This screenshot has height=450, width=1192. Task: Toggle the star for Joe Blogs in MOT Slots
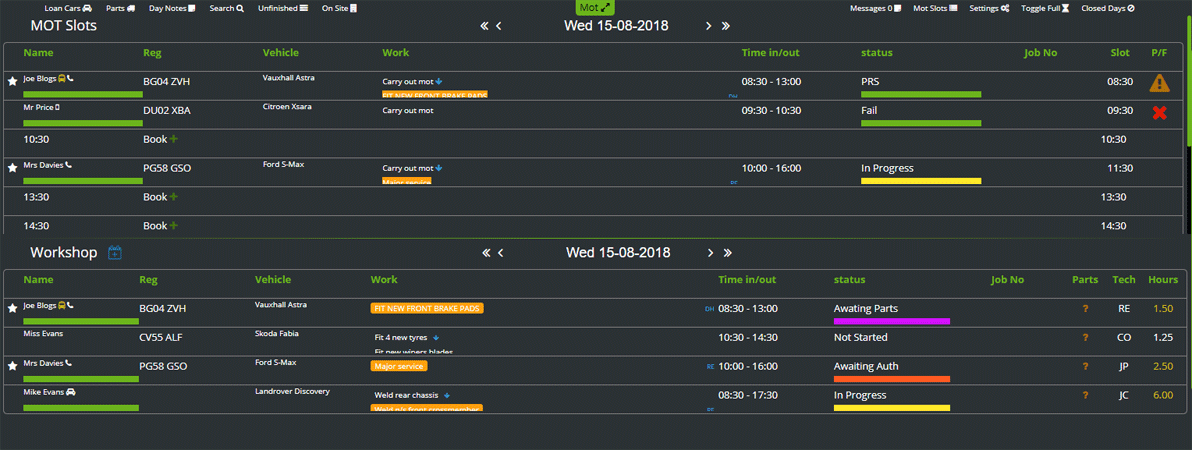coord(13,81)
